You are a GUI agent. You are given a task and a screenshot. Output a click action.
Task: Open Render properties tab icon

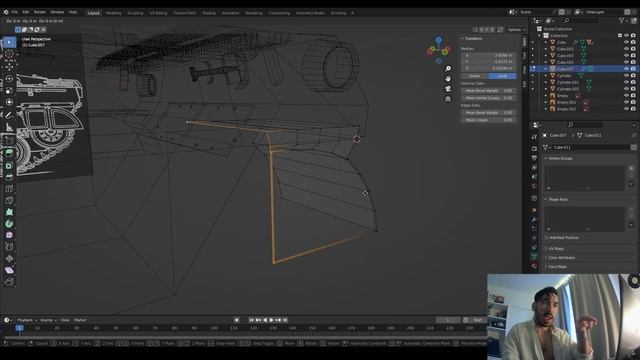[x=534, y=148]
